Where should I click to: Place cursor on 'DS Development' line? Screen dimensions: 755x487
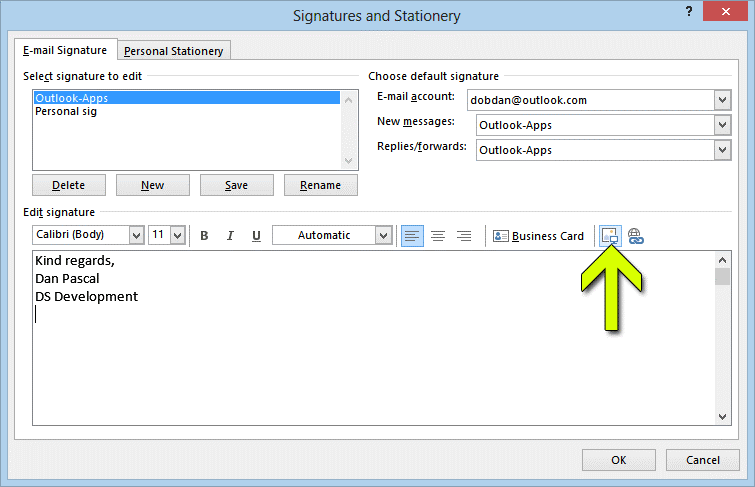pos(86,296)
